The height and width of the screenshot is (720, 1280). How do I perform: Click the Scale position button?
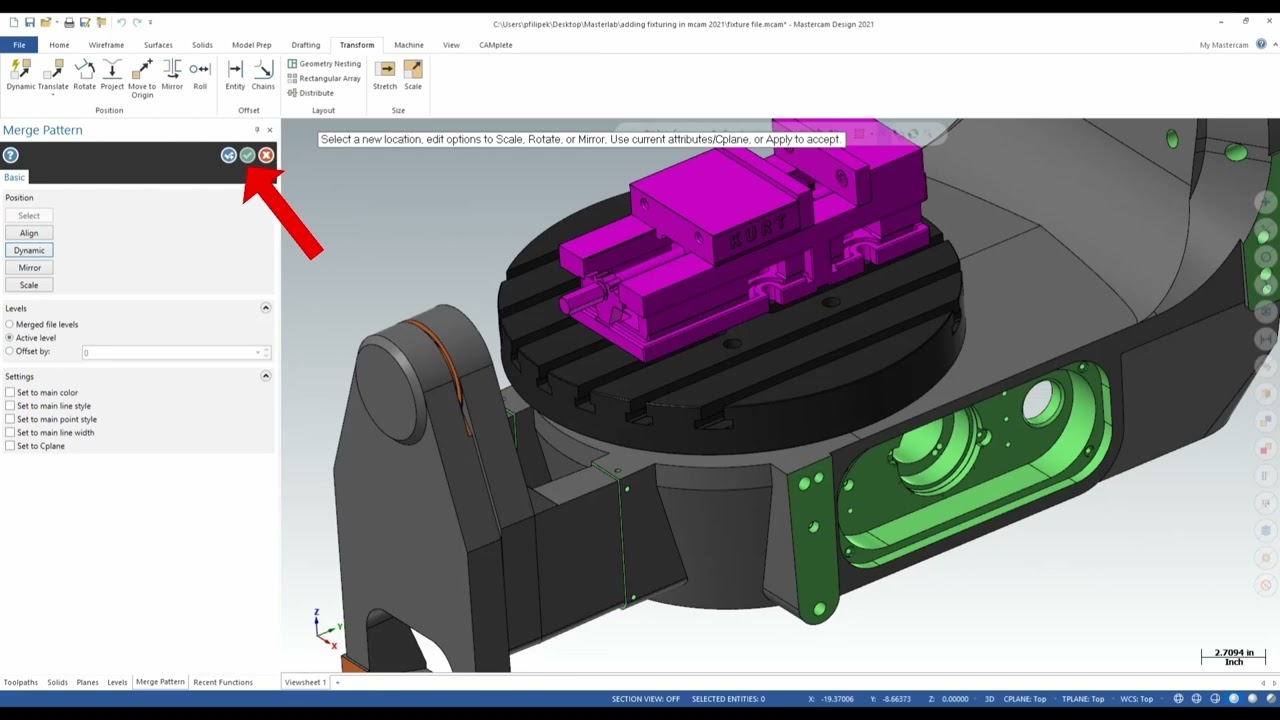(x=29, y=285)
